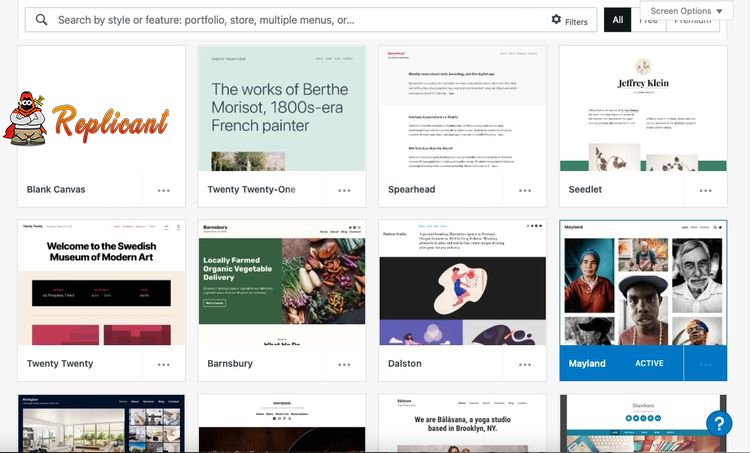
Task: Open Mayland active theme options ellipsis
Action: (x=706, y=365)
